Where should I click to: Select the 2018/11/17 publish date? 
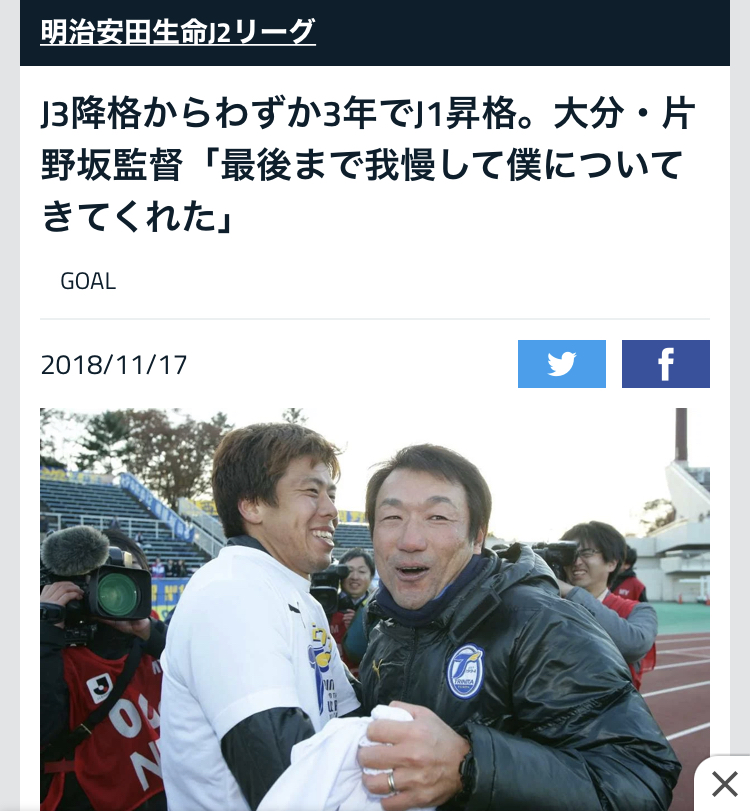[x=114, y=365]
